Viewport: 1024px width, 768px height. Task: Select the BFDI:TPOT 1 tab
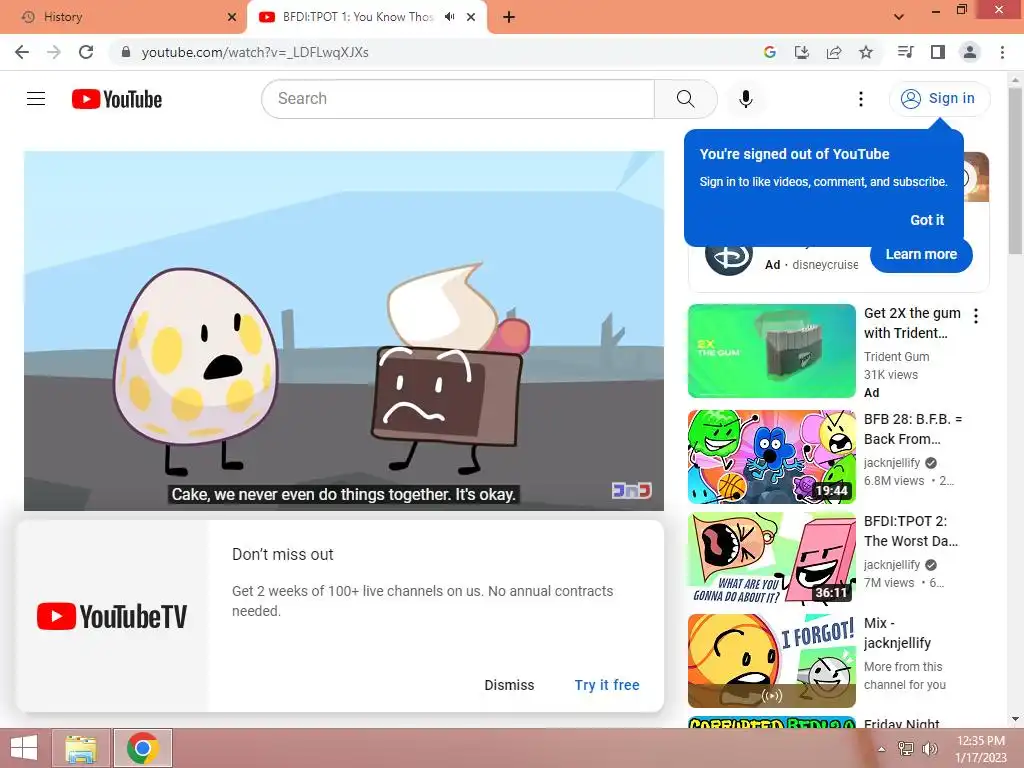pyautogui.click(x=356, y=17)
